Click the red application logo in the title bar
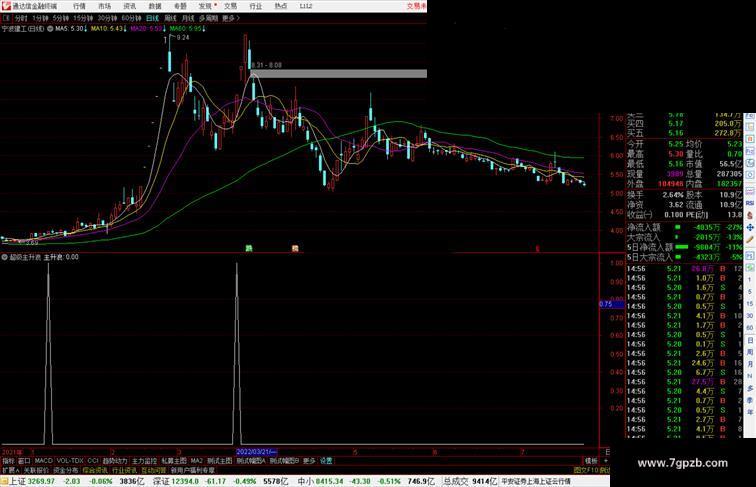 coord(5,6)
